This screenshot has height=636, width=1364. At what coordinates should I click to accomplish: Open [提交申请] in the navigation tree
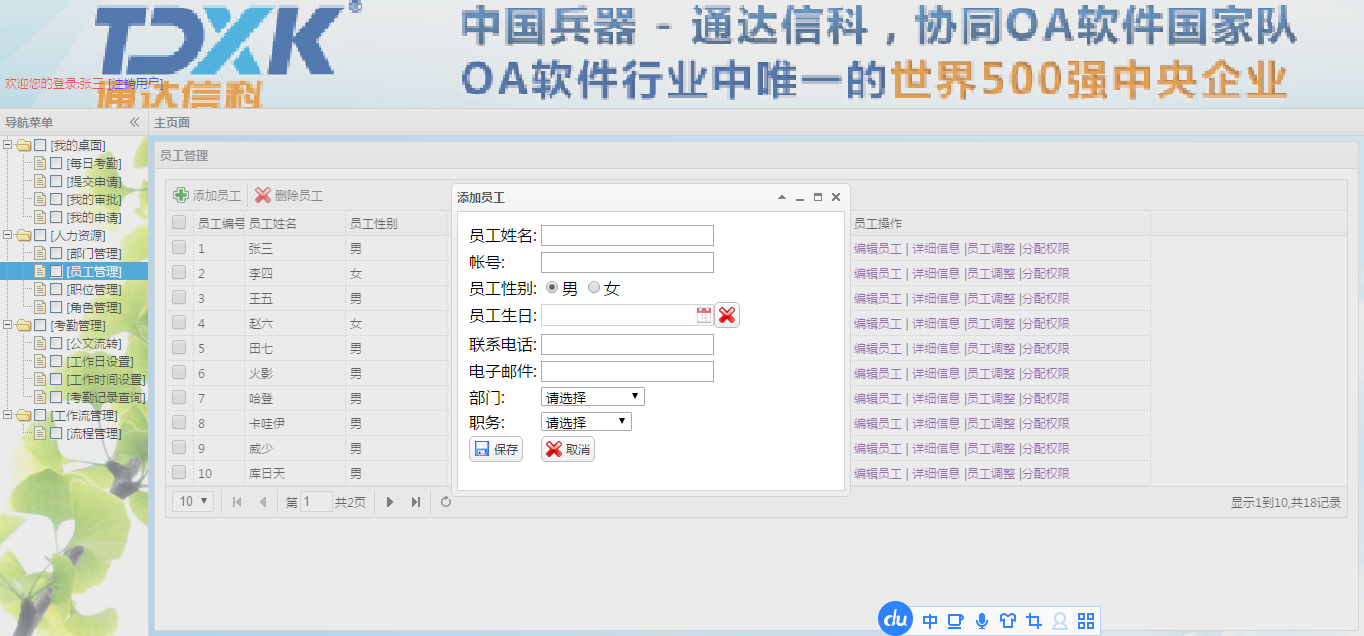click(x=94, y=182)
